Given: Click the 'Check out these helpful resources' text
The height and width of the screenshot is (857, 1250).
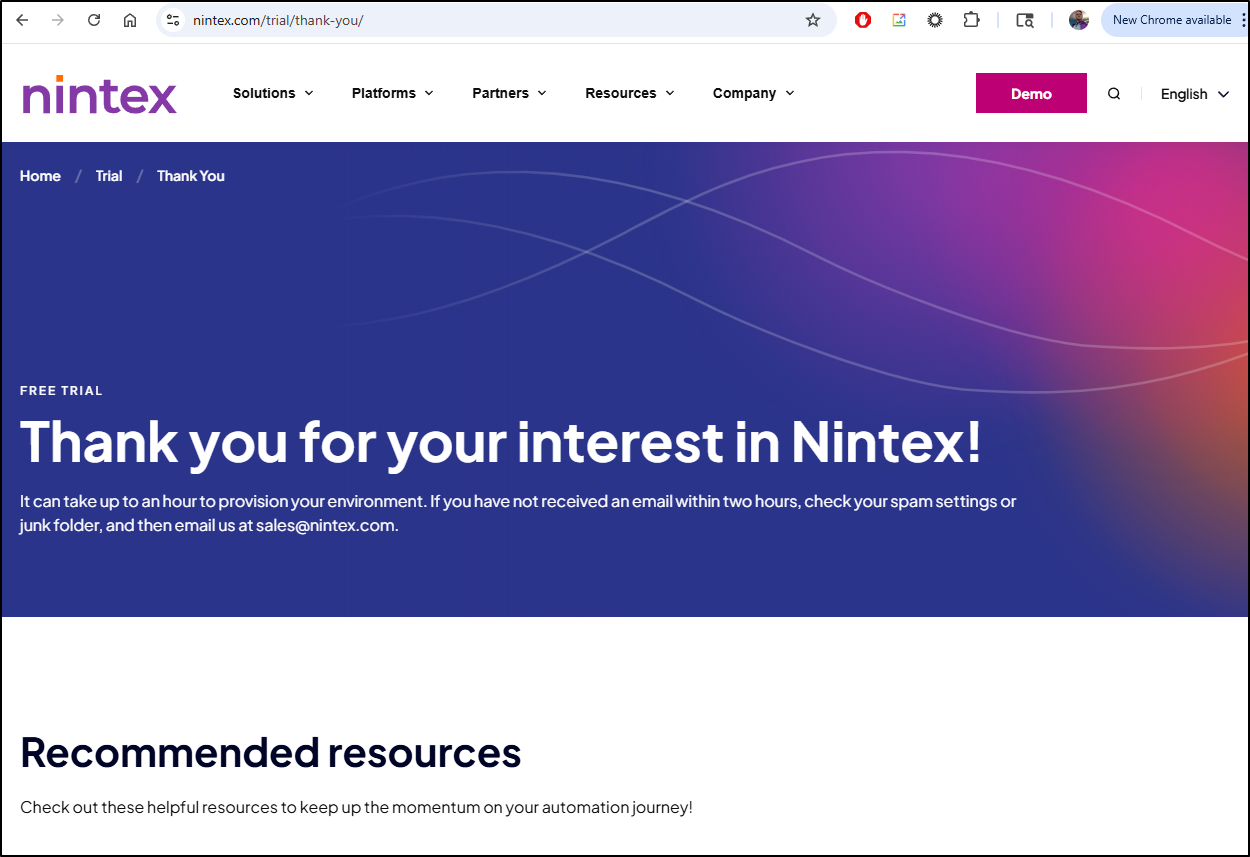Looking at the screenshot, I should (356, 807).
